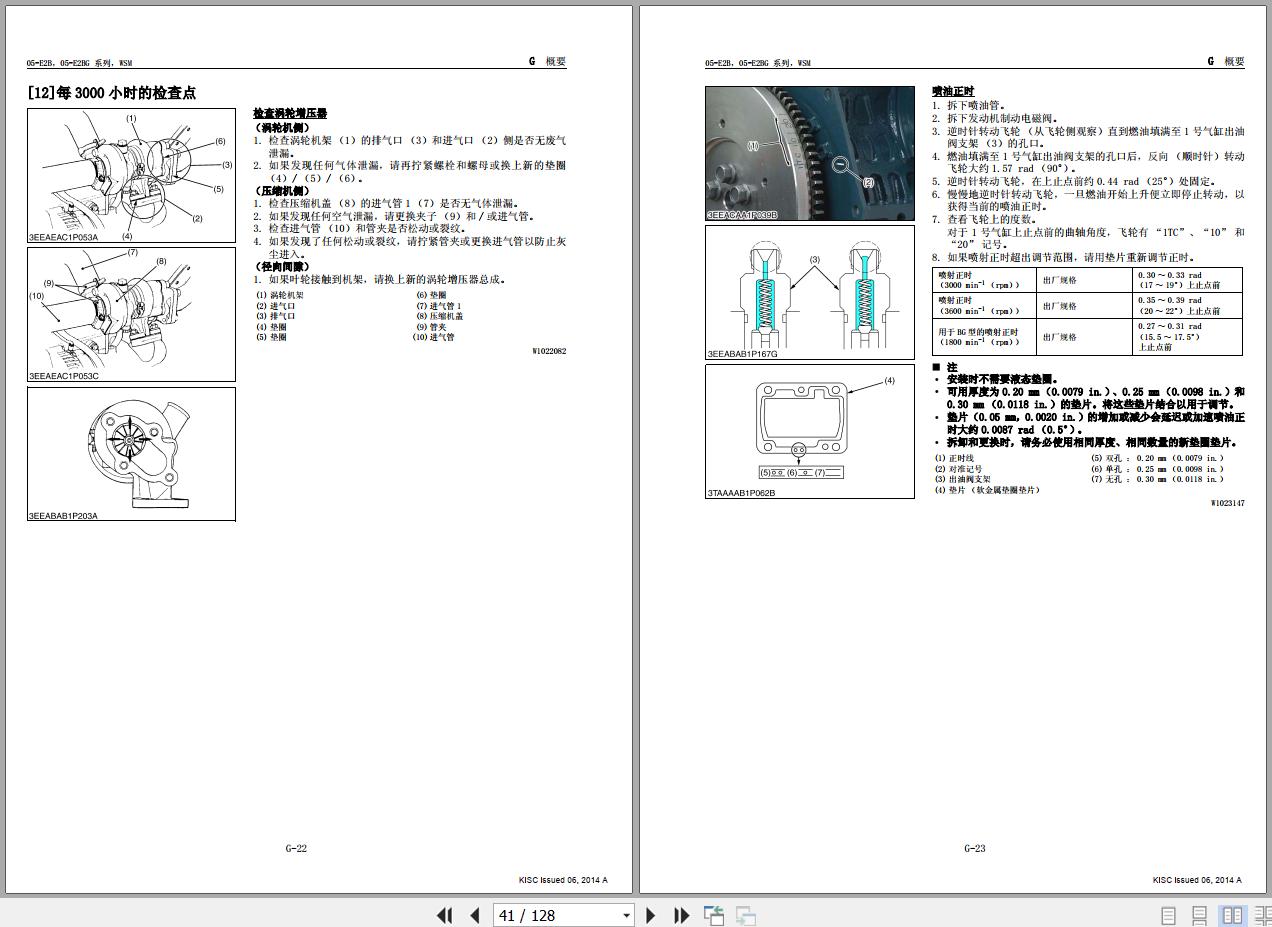Image resolution: width=1272 pixels, height=927 pixels.
Task: Go to the next page
Action: [651, 915]
